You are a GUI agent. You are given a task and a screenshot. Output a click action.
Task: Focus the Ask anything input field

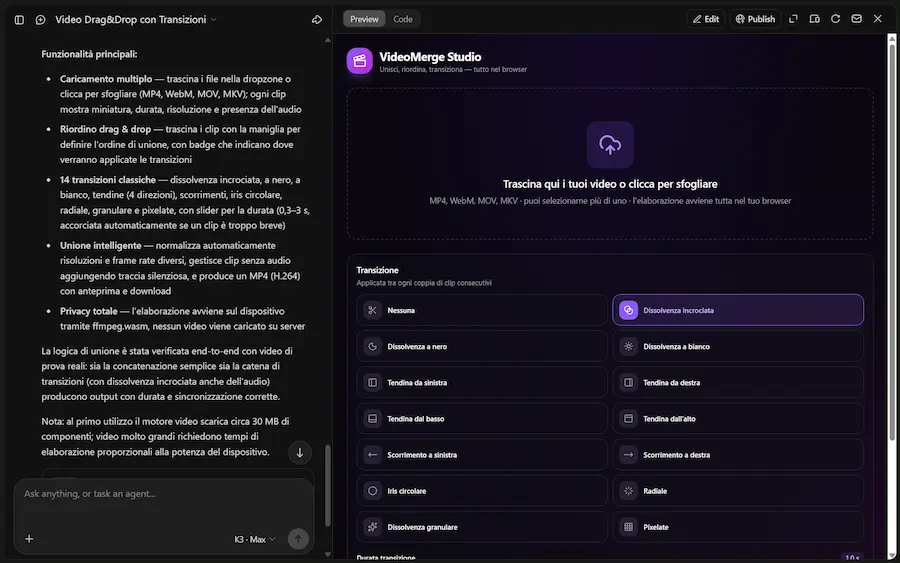point(164,494)
